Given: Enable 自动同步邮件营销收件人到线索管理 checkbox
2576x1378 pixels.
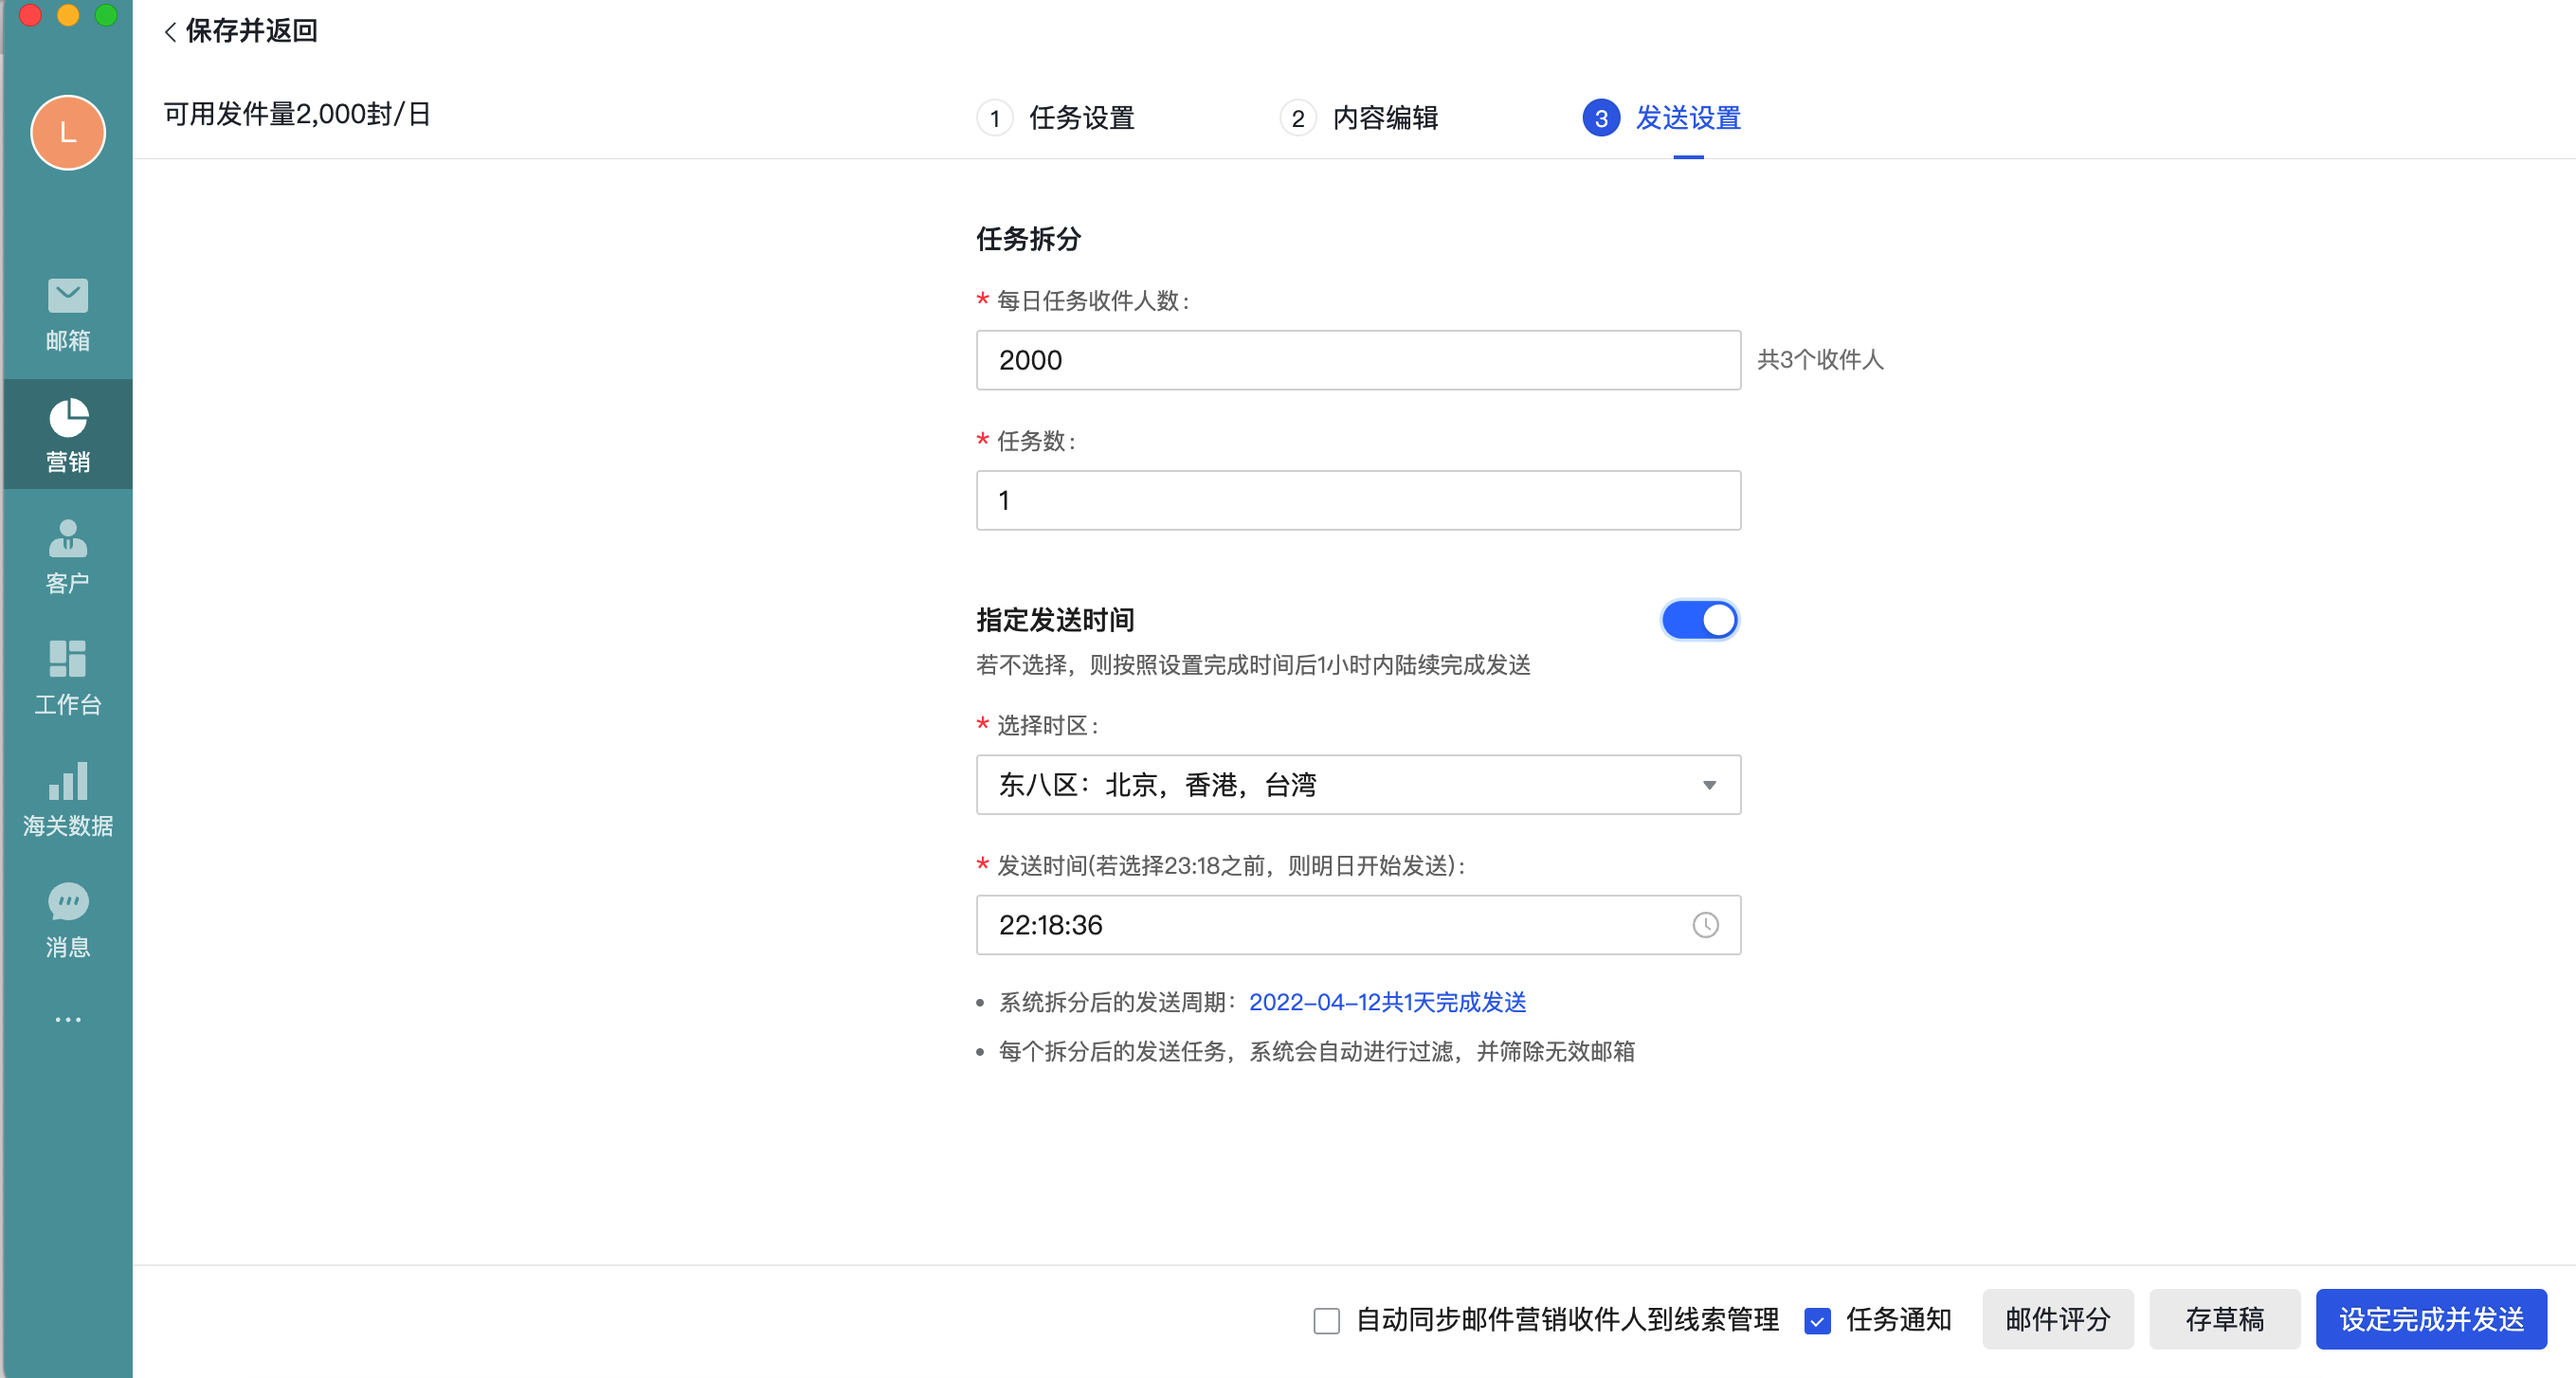Looking at the screenshot, I should [x=1326, y=1320].
